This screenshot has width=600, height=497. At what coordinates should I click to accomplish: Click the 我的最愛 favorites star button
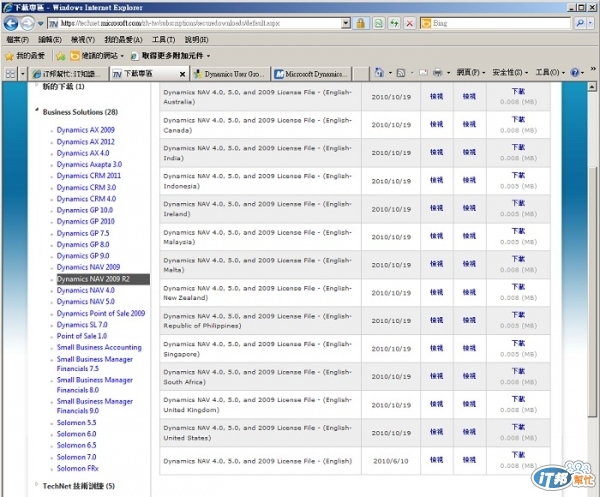click(x=25, y=56)
